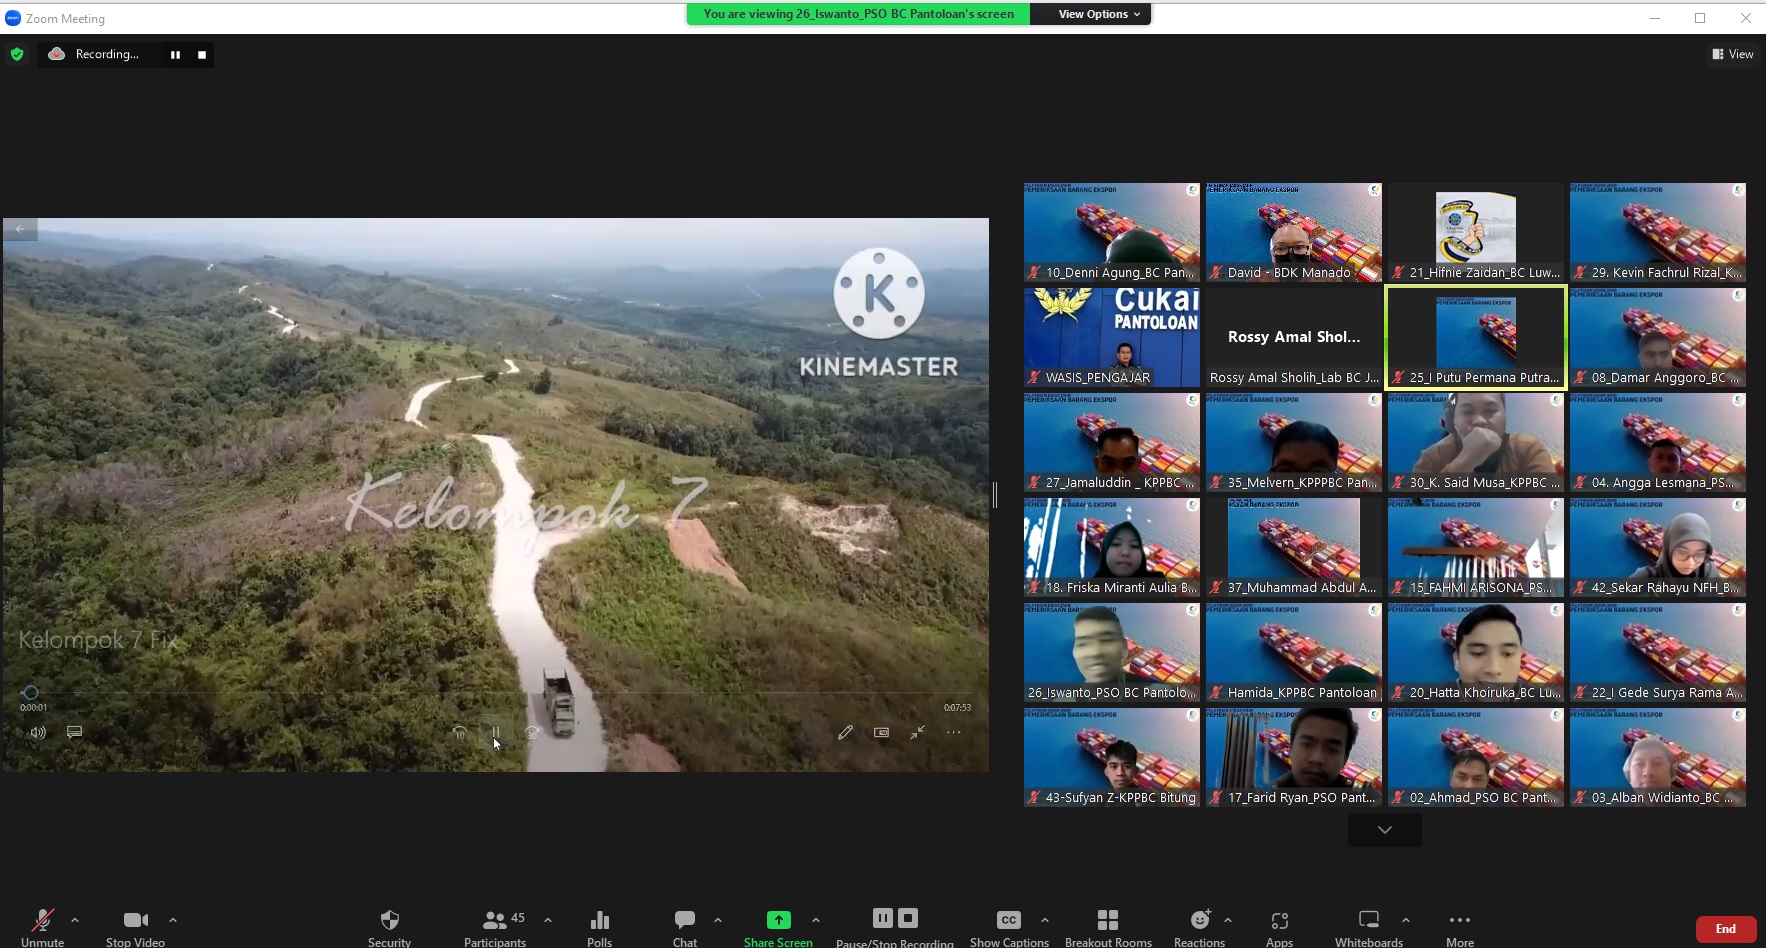Open the View Options dropdown
The image size is (1766, 948).
[x=1099, y=14]
